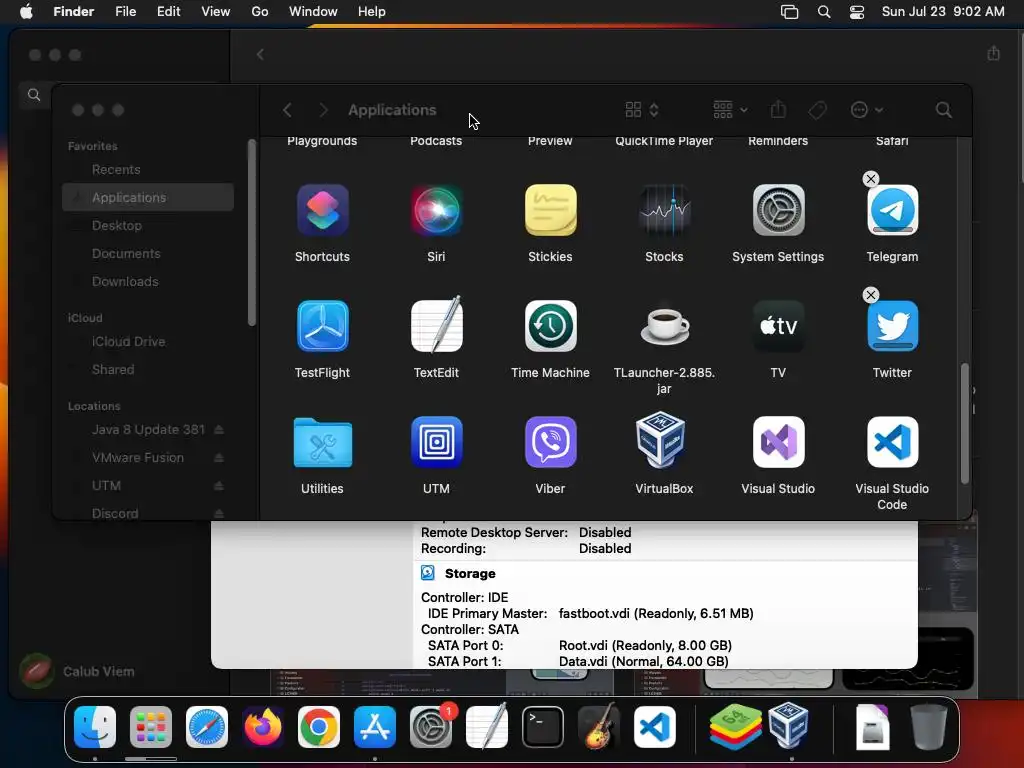Click the Edit Tags toolbar icon

pos(817,110)
